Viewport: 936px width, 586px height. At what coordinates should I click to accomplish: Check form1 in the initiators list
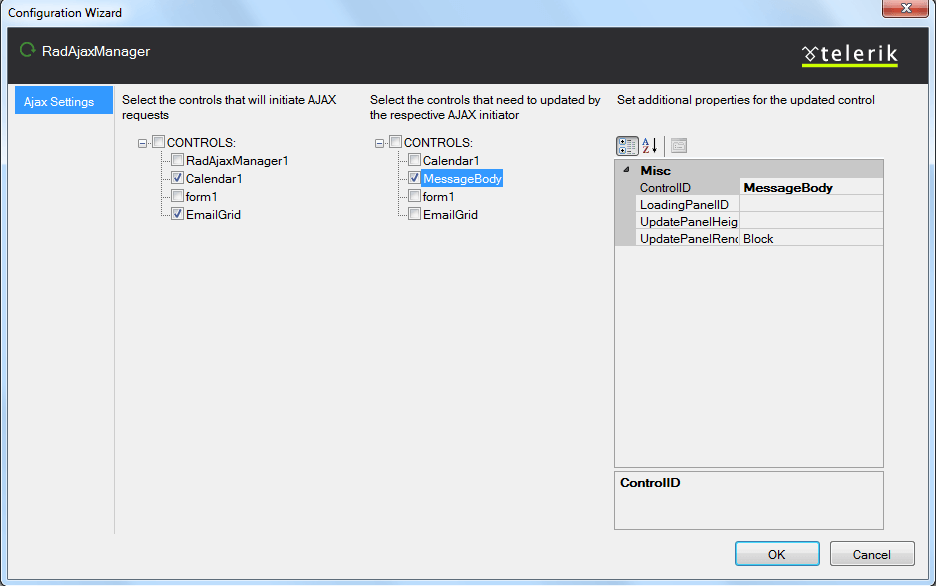click(x=177, y=196)
